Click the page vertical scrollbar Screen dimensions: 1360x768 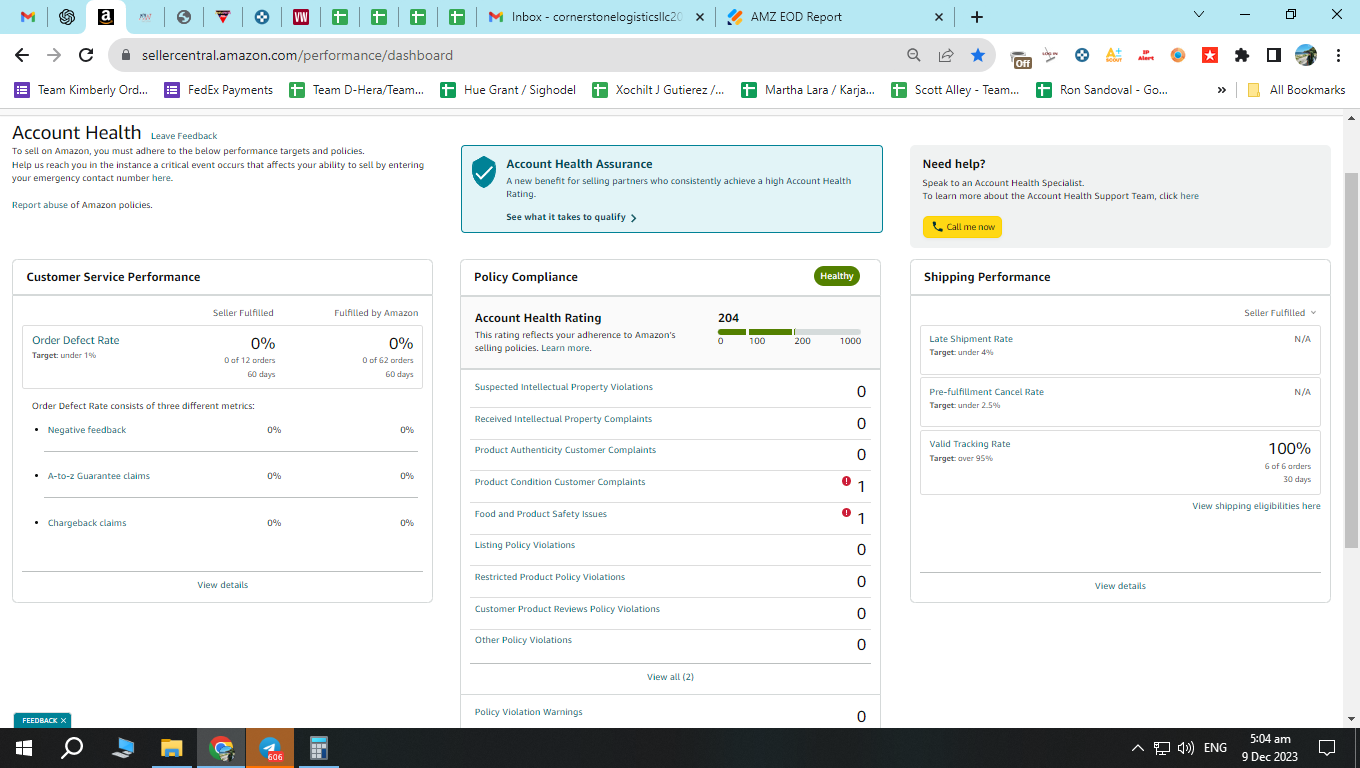(x=1351, y=360)
